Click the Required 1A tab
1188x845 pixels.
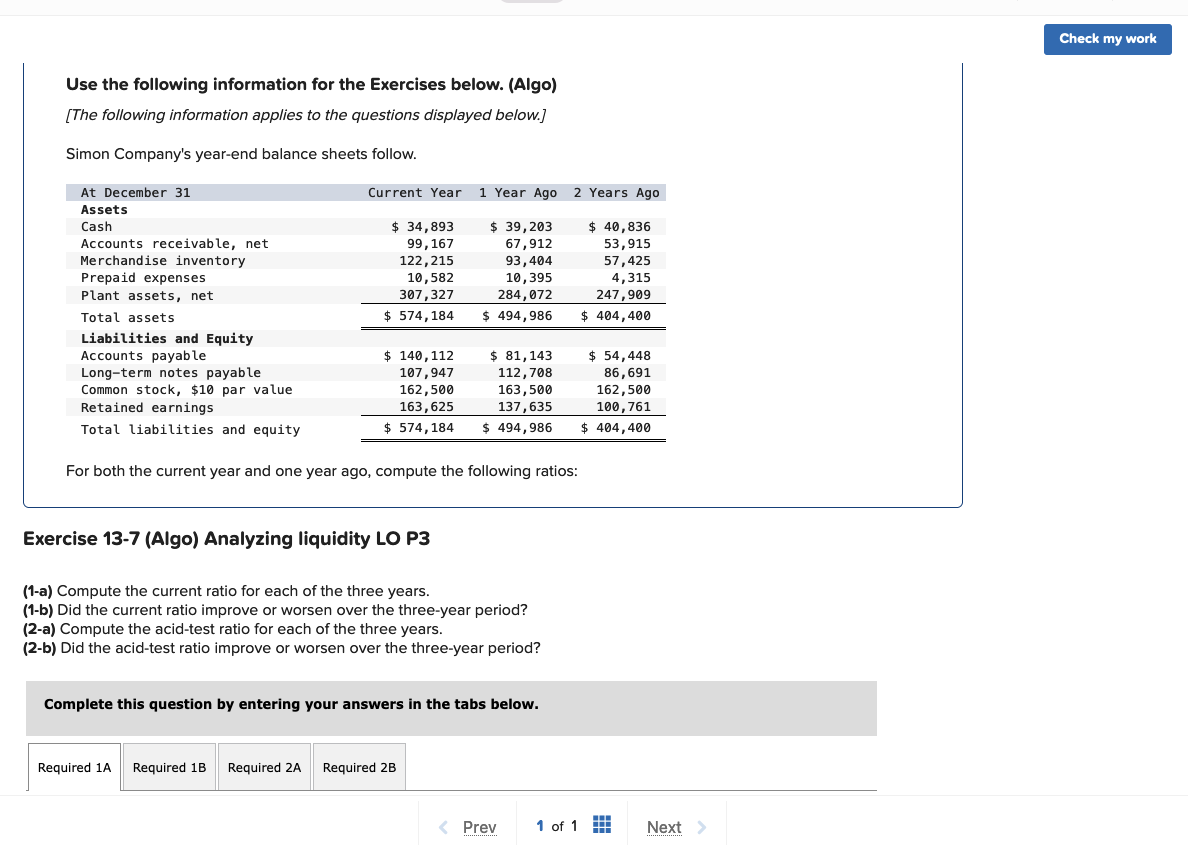(x=74, y=767)
